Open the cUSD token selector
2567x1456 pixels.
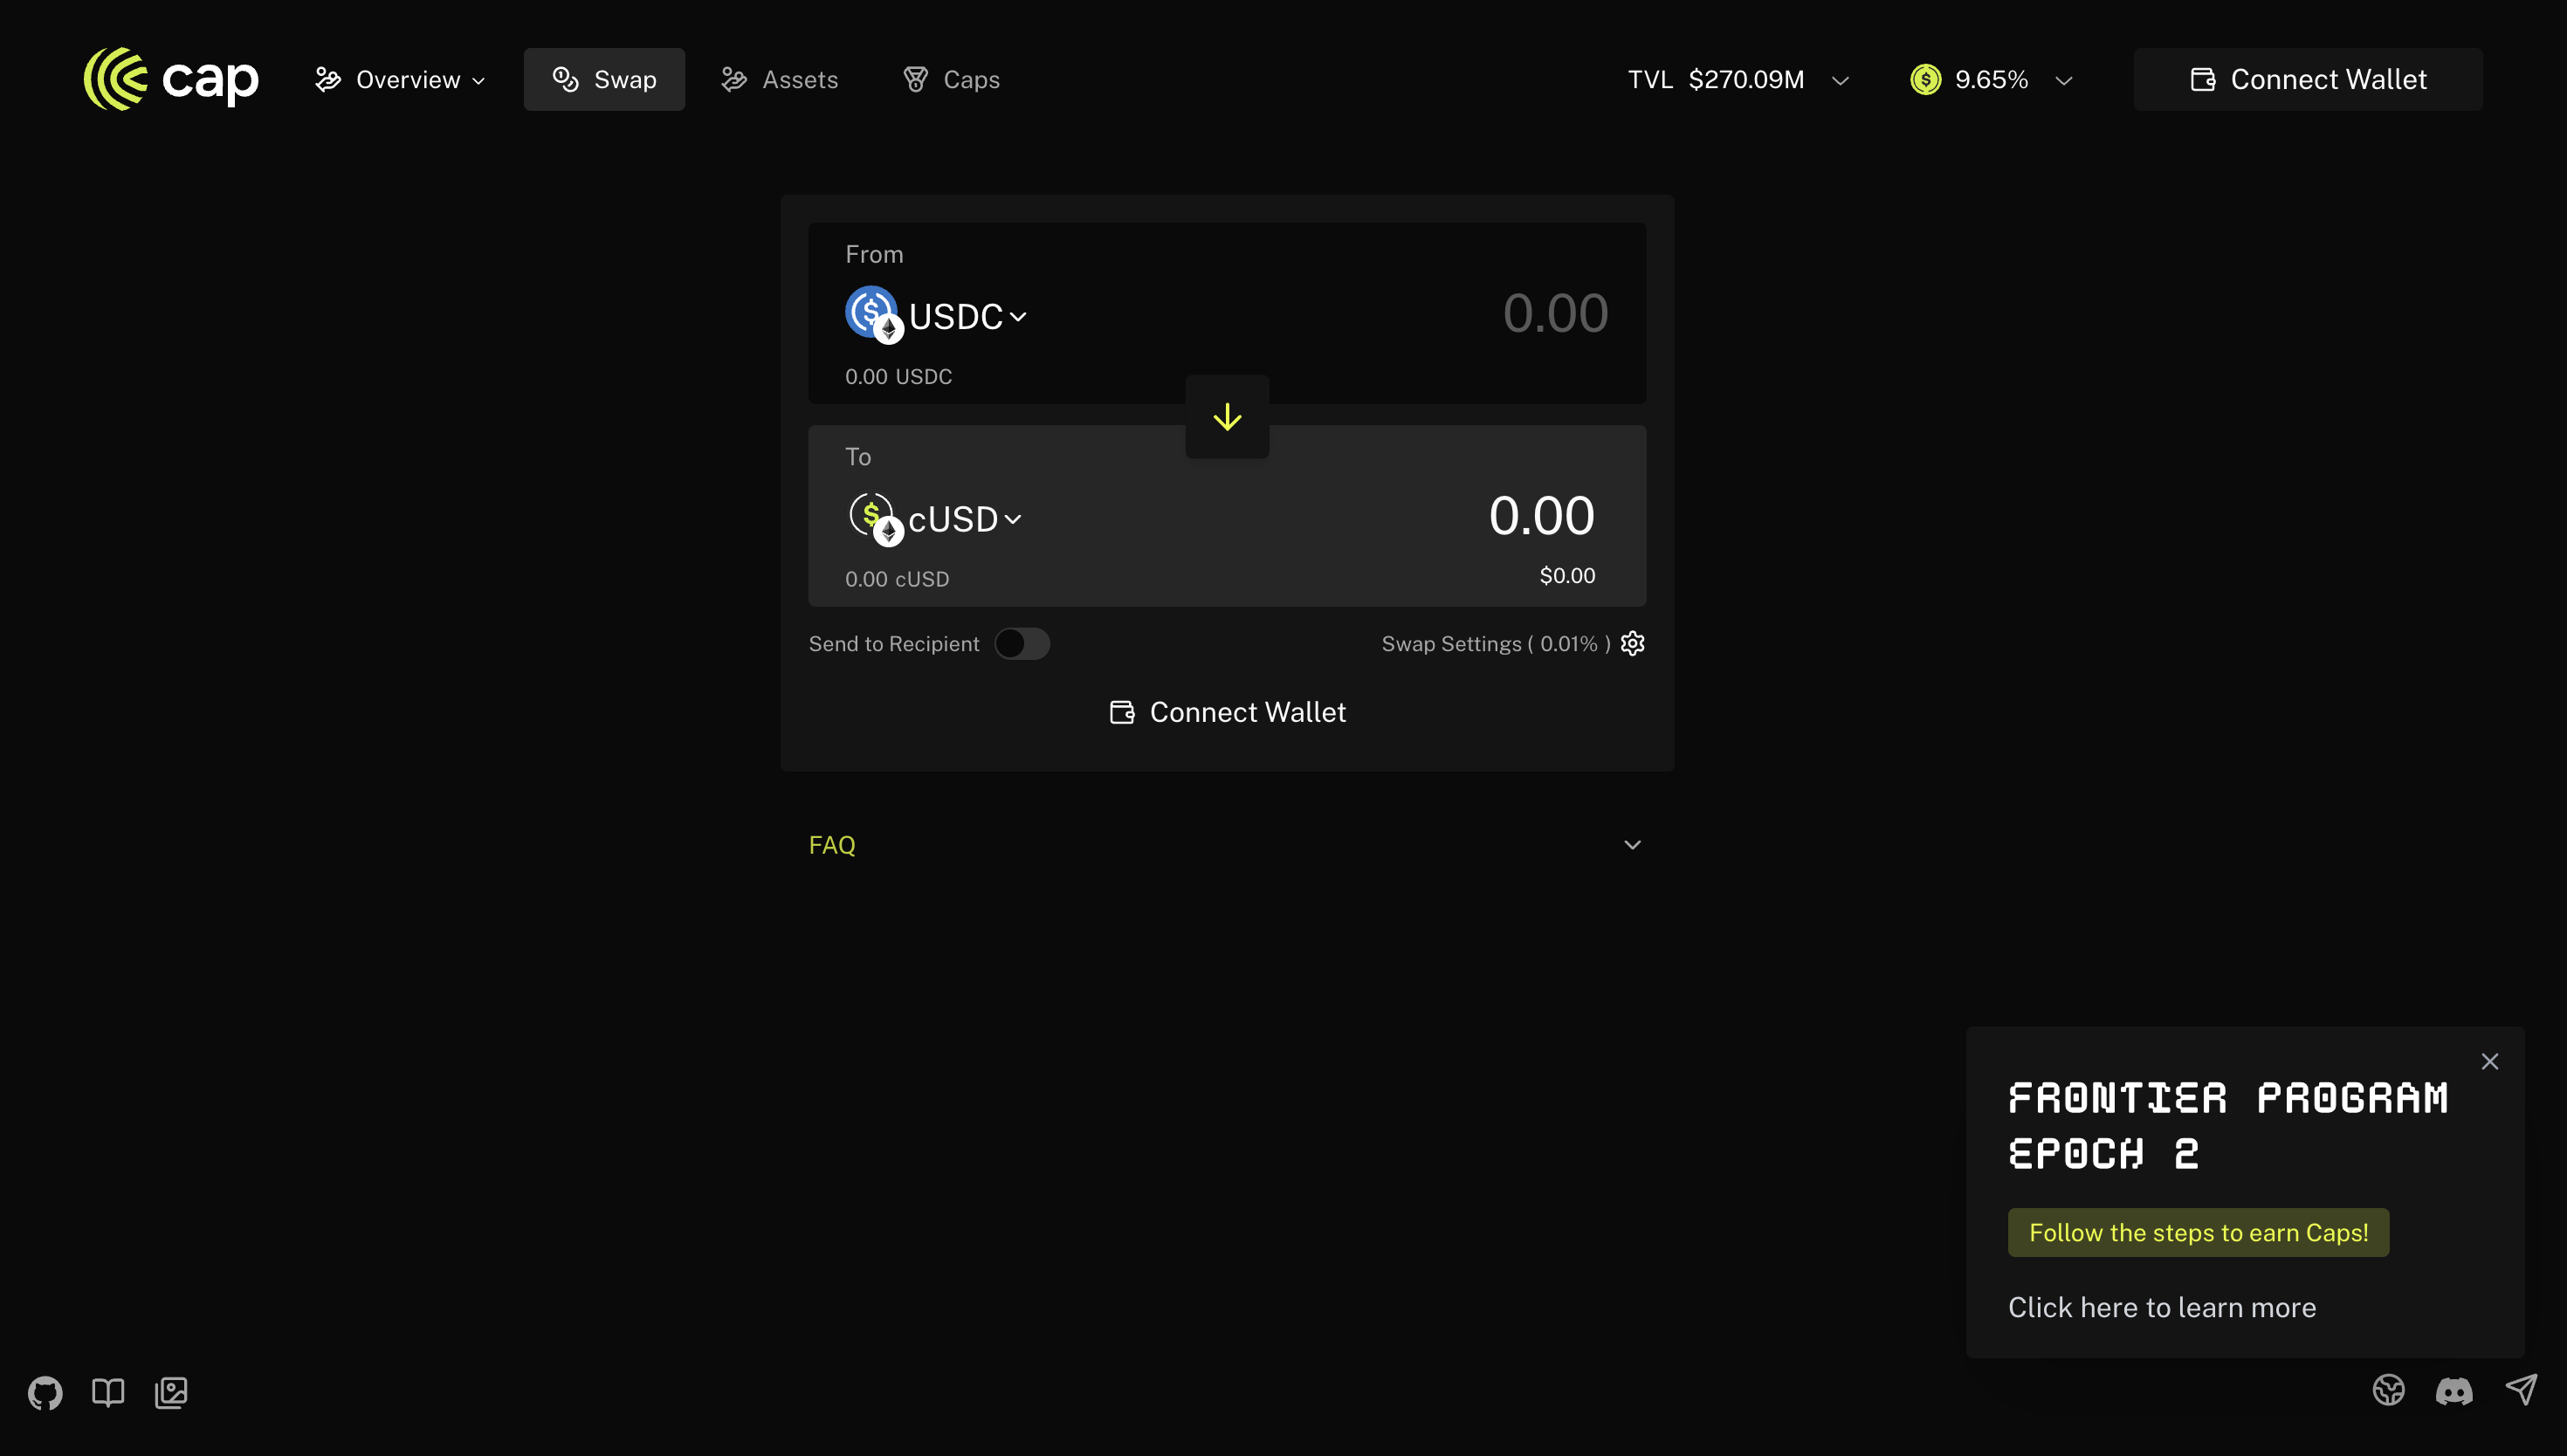click(935, 518)
